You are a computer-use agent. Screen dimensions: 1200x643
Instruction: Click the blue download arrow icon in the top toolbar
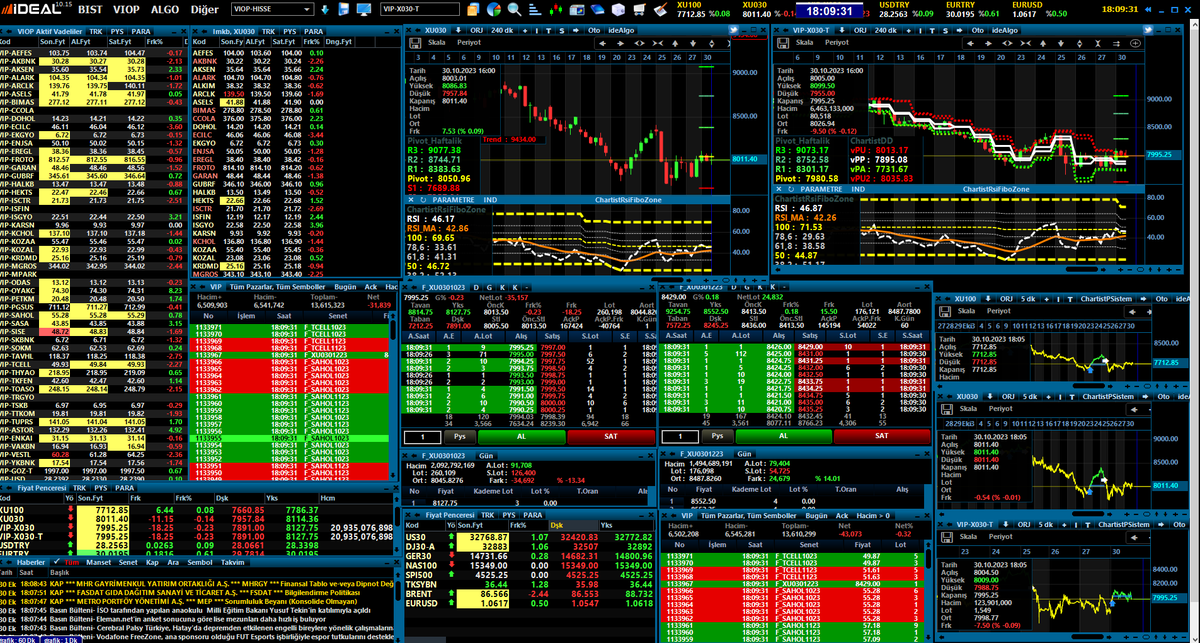pos(325,10)
